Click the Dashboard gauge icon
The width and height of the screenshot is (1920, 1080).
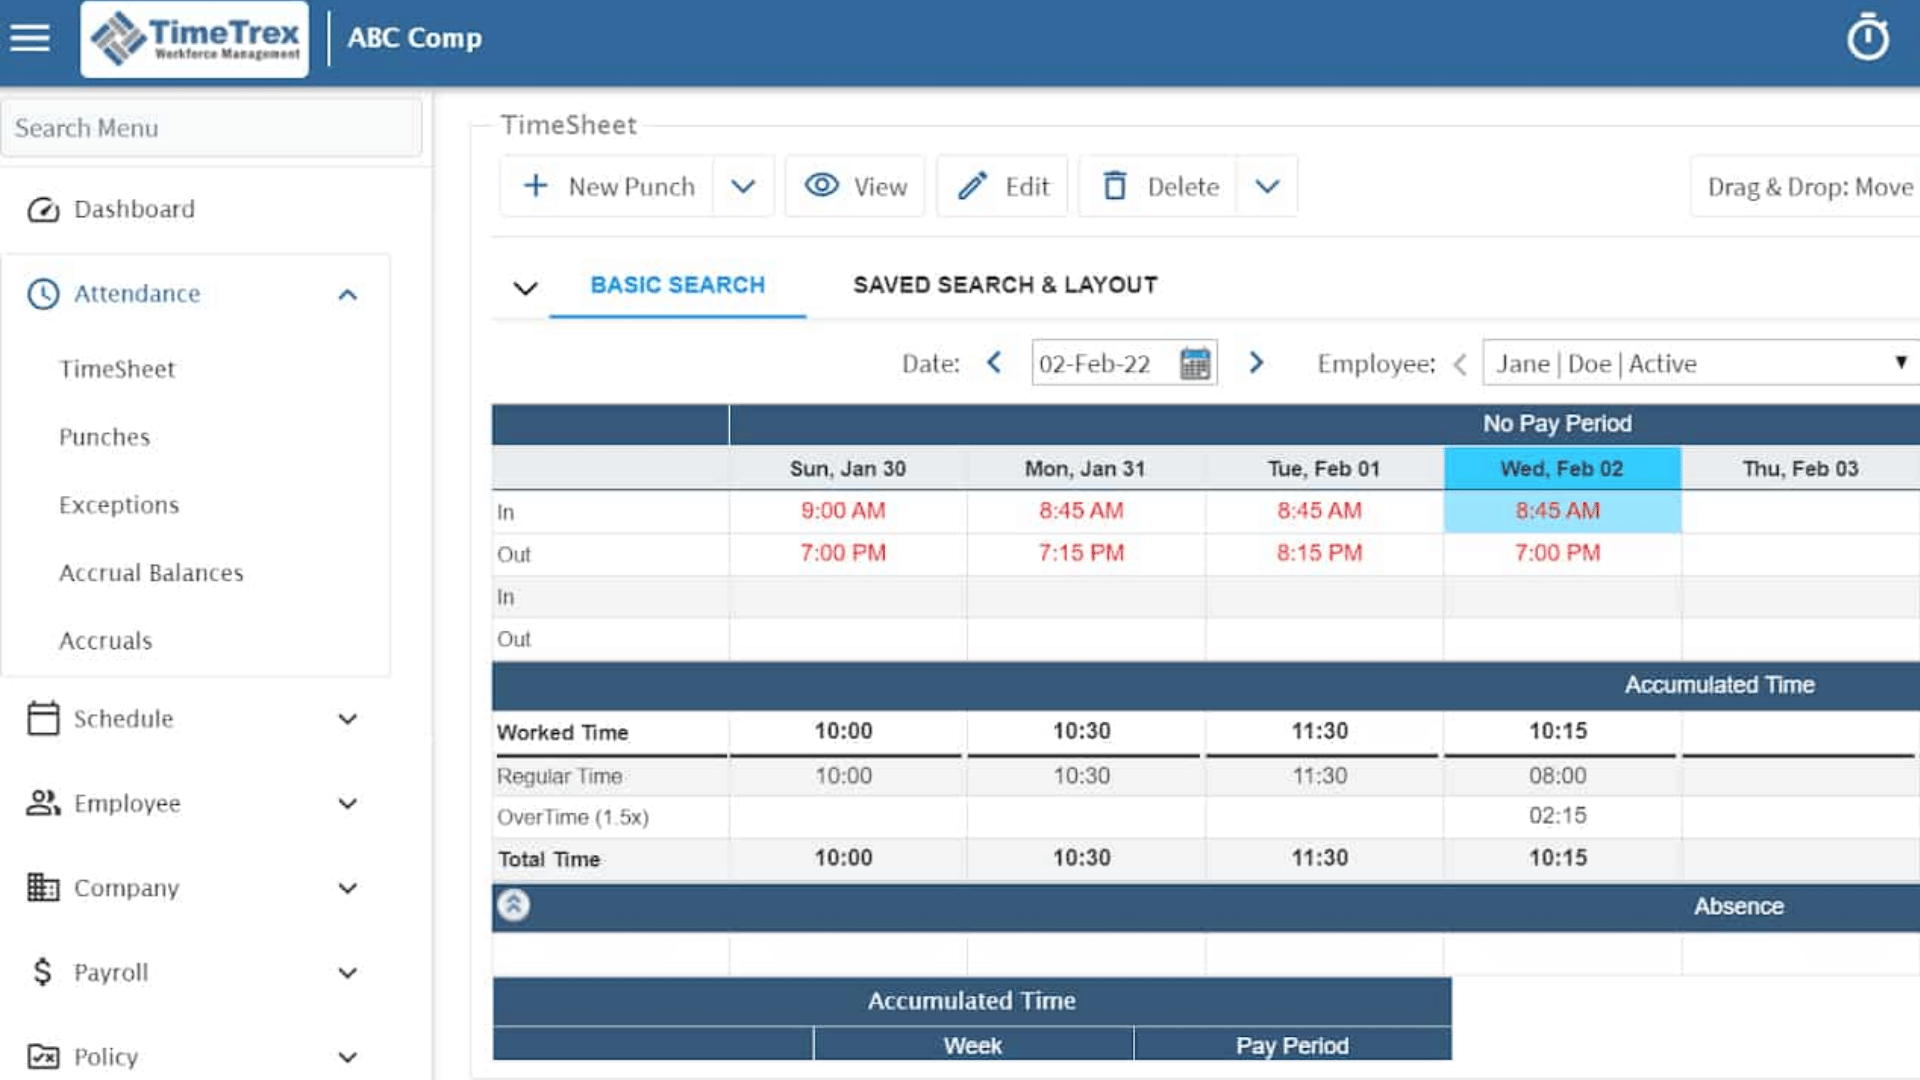pyautogui.click(x=43, y=210)
